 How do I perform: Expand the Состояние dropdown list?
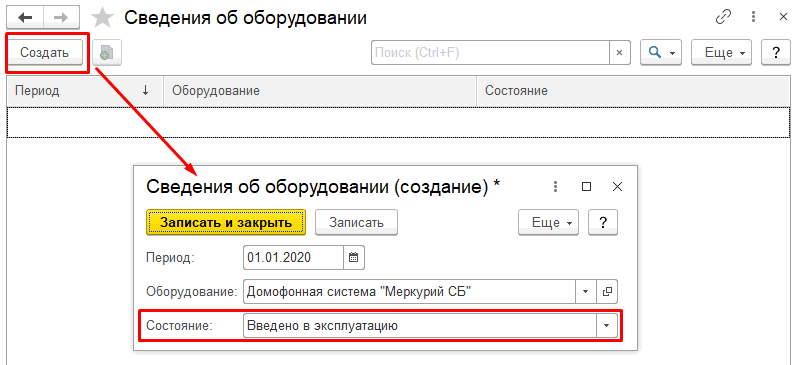607,326
